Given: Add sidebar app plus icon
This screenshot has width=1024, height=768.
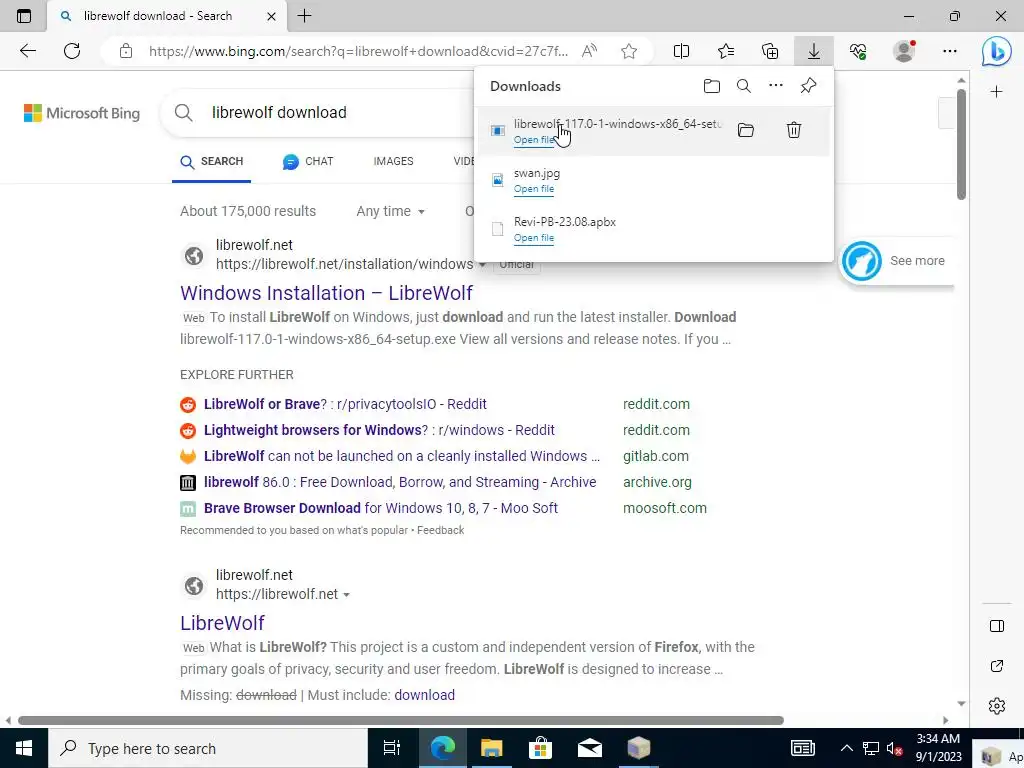Looking at the screenshot, I should pos(996,91).
